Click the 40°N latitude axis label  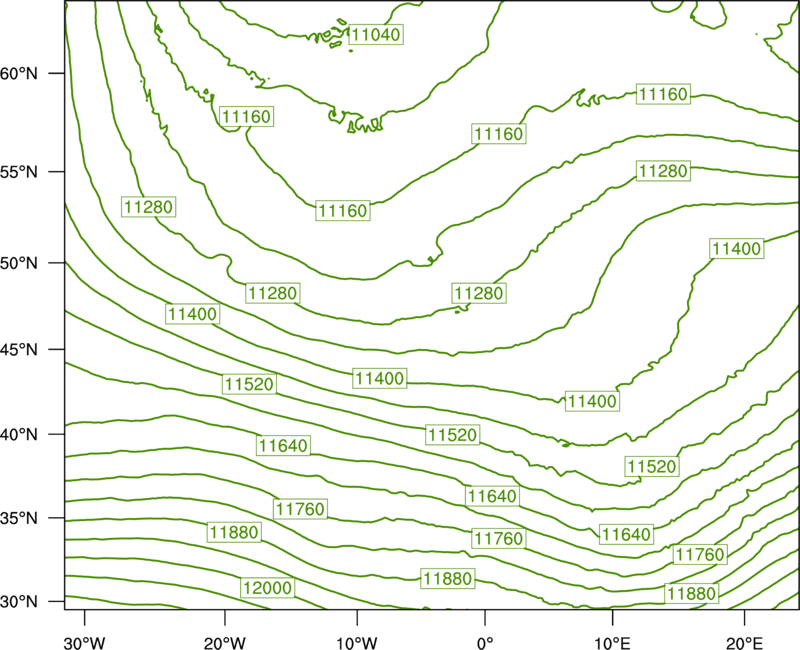(x=19, y=435)
